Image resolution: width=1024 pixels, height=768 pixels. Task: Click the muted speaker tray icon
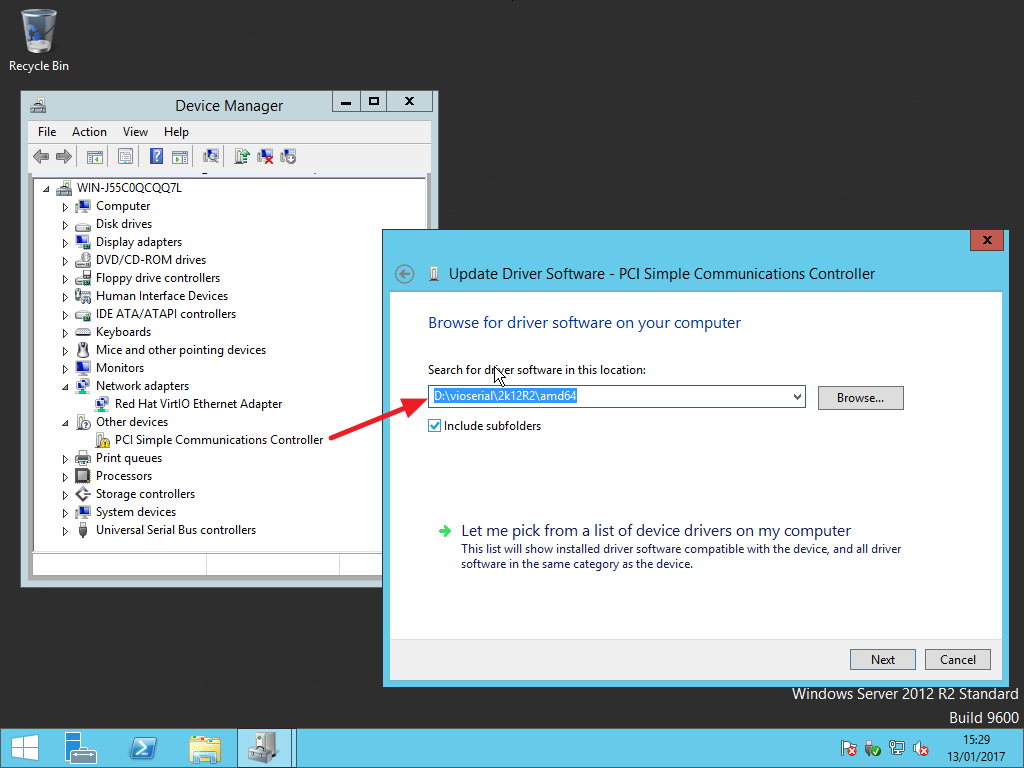point(921,748)
